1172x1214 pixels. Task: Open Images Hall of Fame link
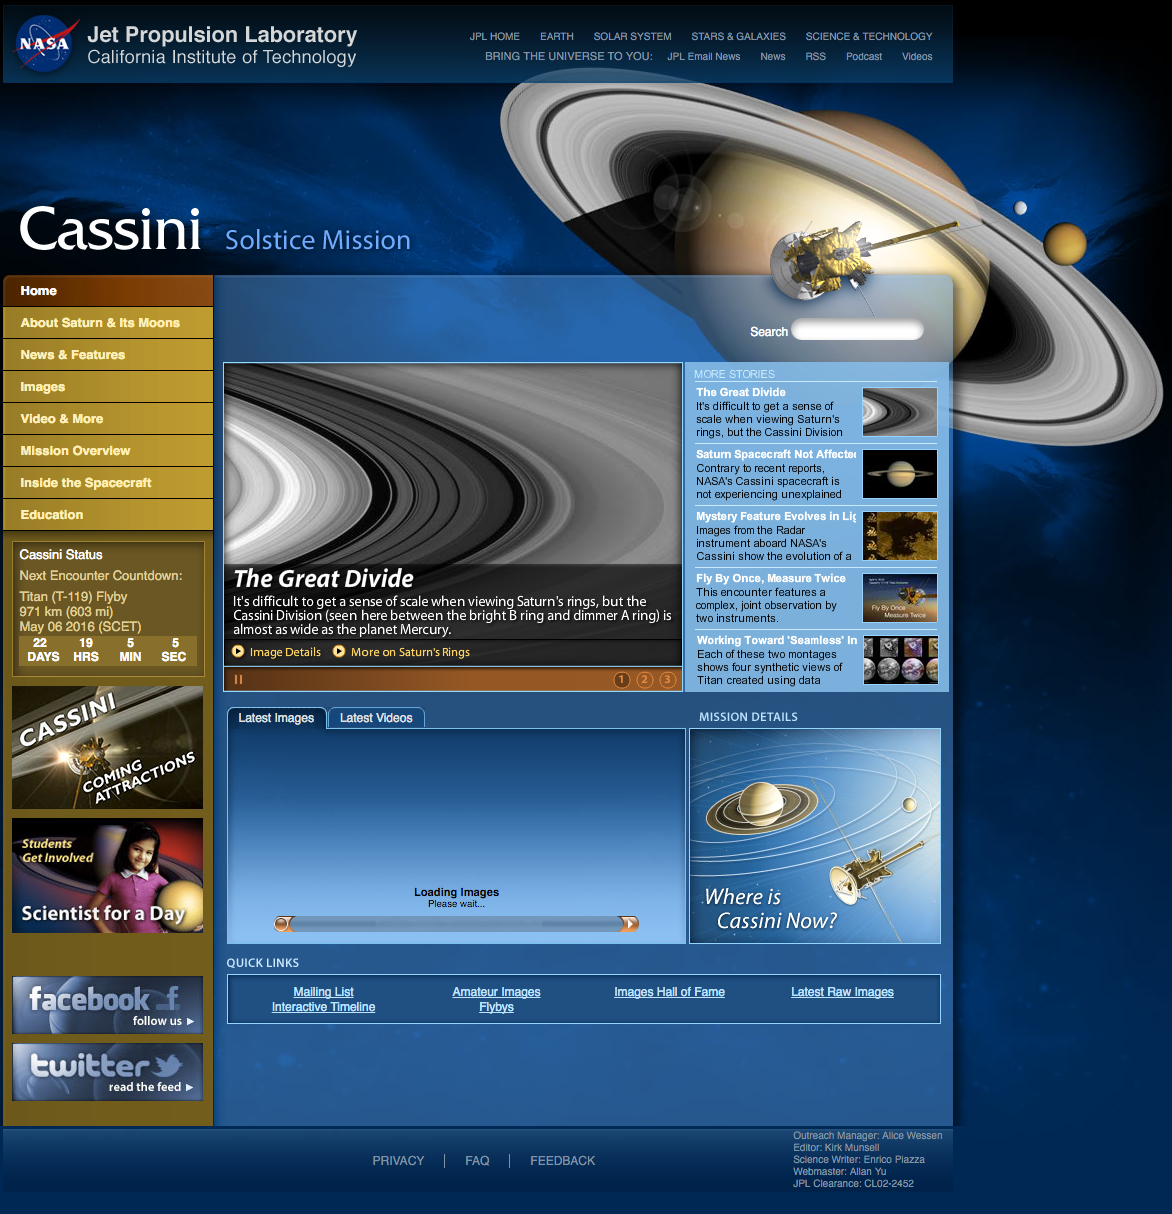669,992
